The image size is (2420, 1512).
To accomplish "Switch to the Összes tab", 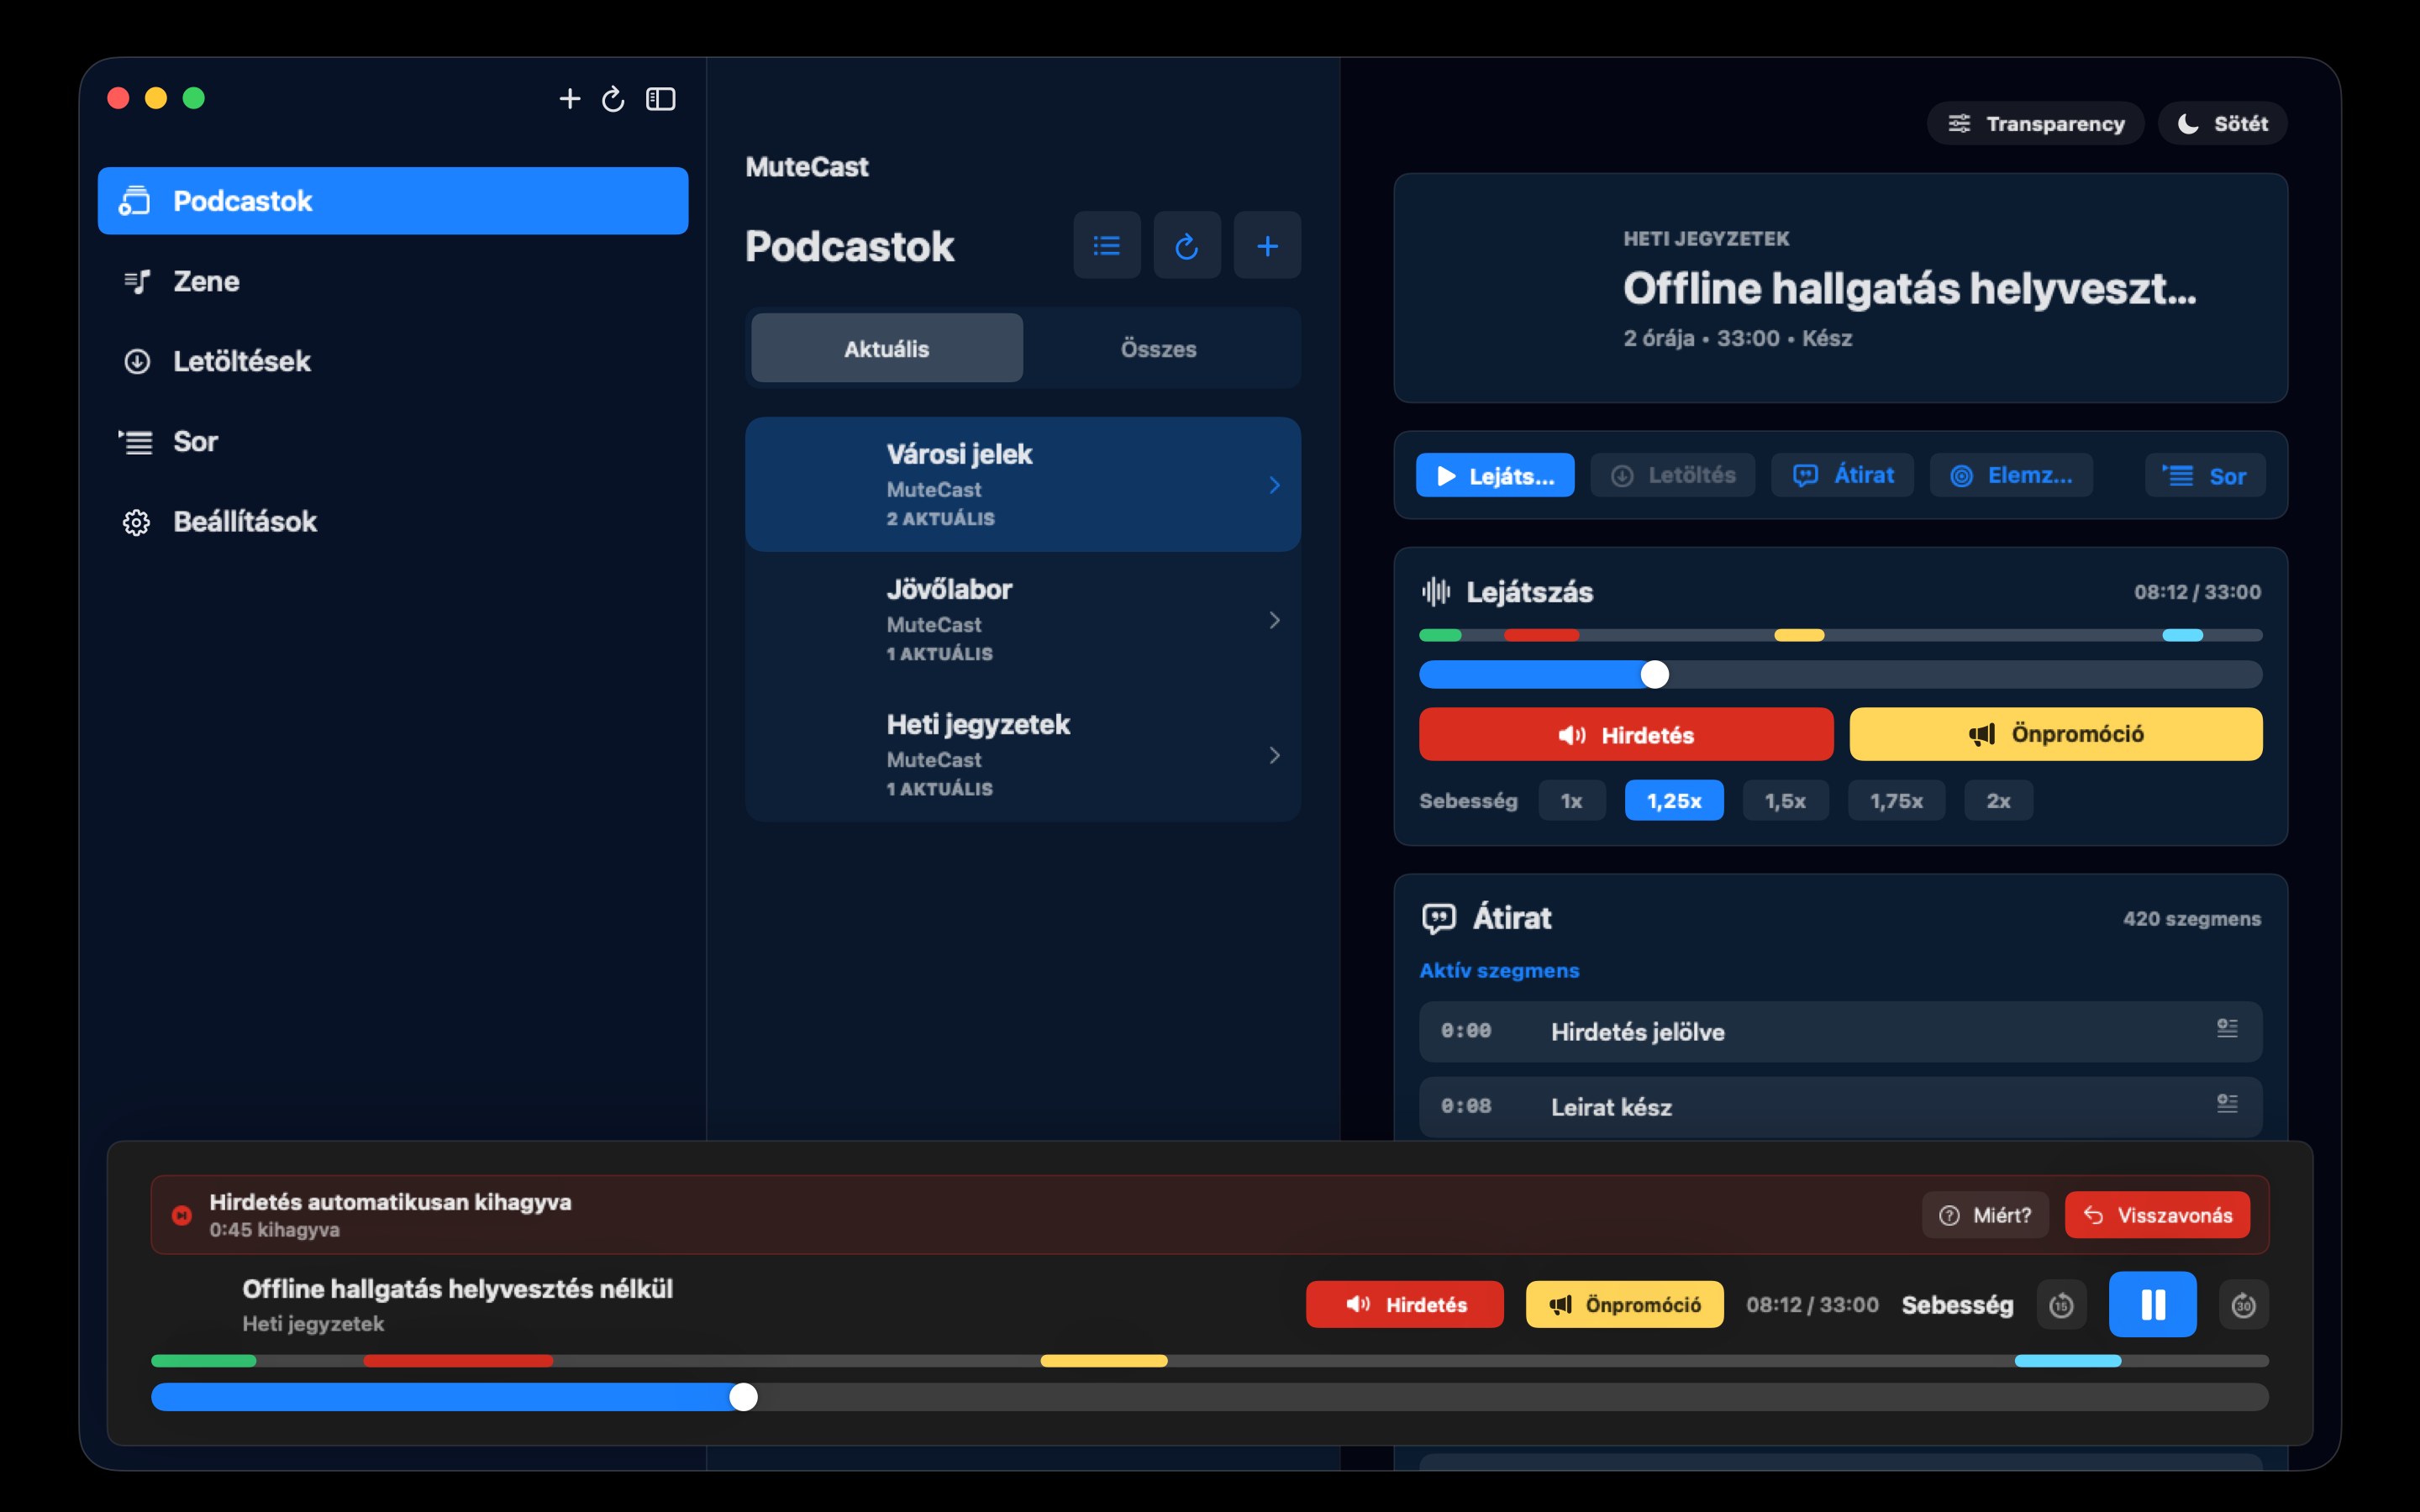I will 1158,348.
